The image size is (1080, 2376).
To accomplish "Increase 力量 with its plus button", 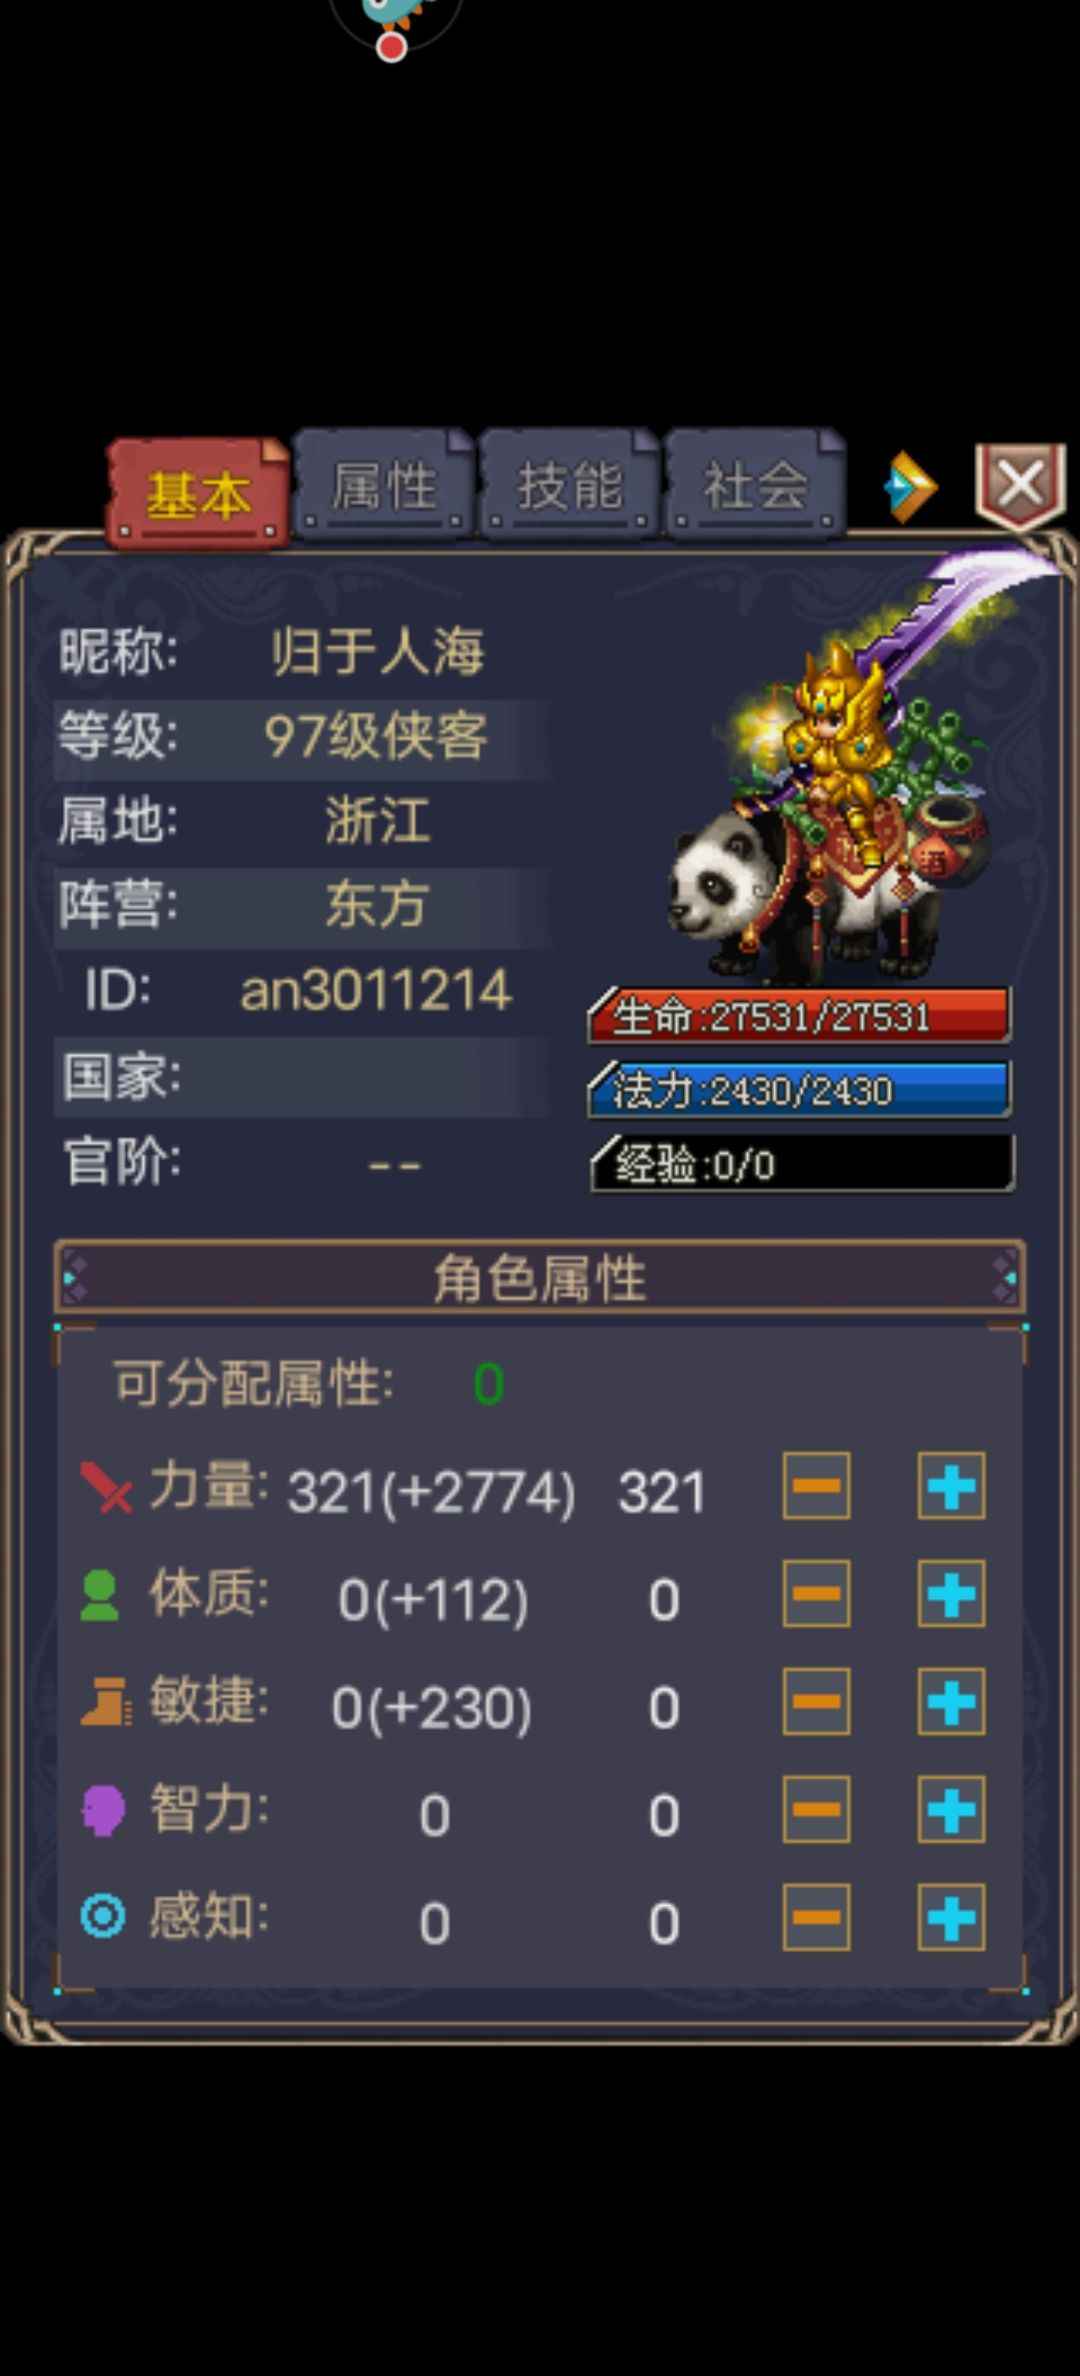I will 951,1486.
